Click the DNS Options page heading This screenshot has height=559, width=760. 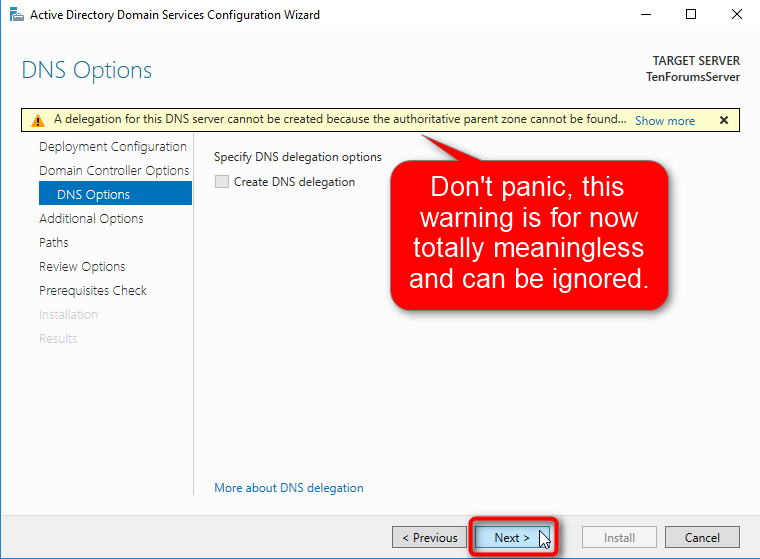point(87,70)
